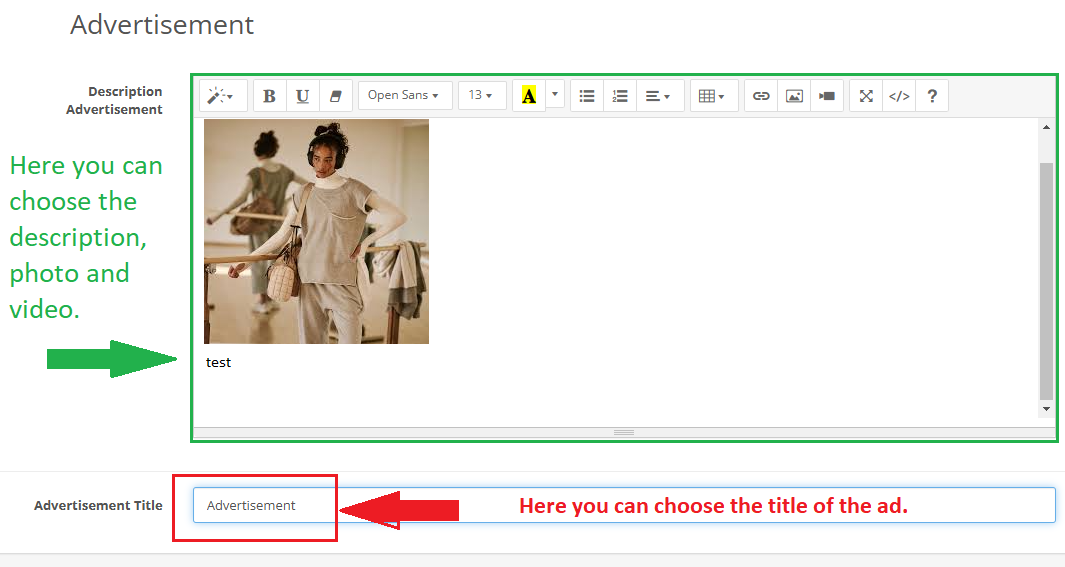
Task: Toggle bold formatting
Action: click(x=269, y=96)
